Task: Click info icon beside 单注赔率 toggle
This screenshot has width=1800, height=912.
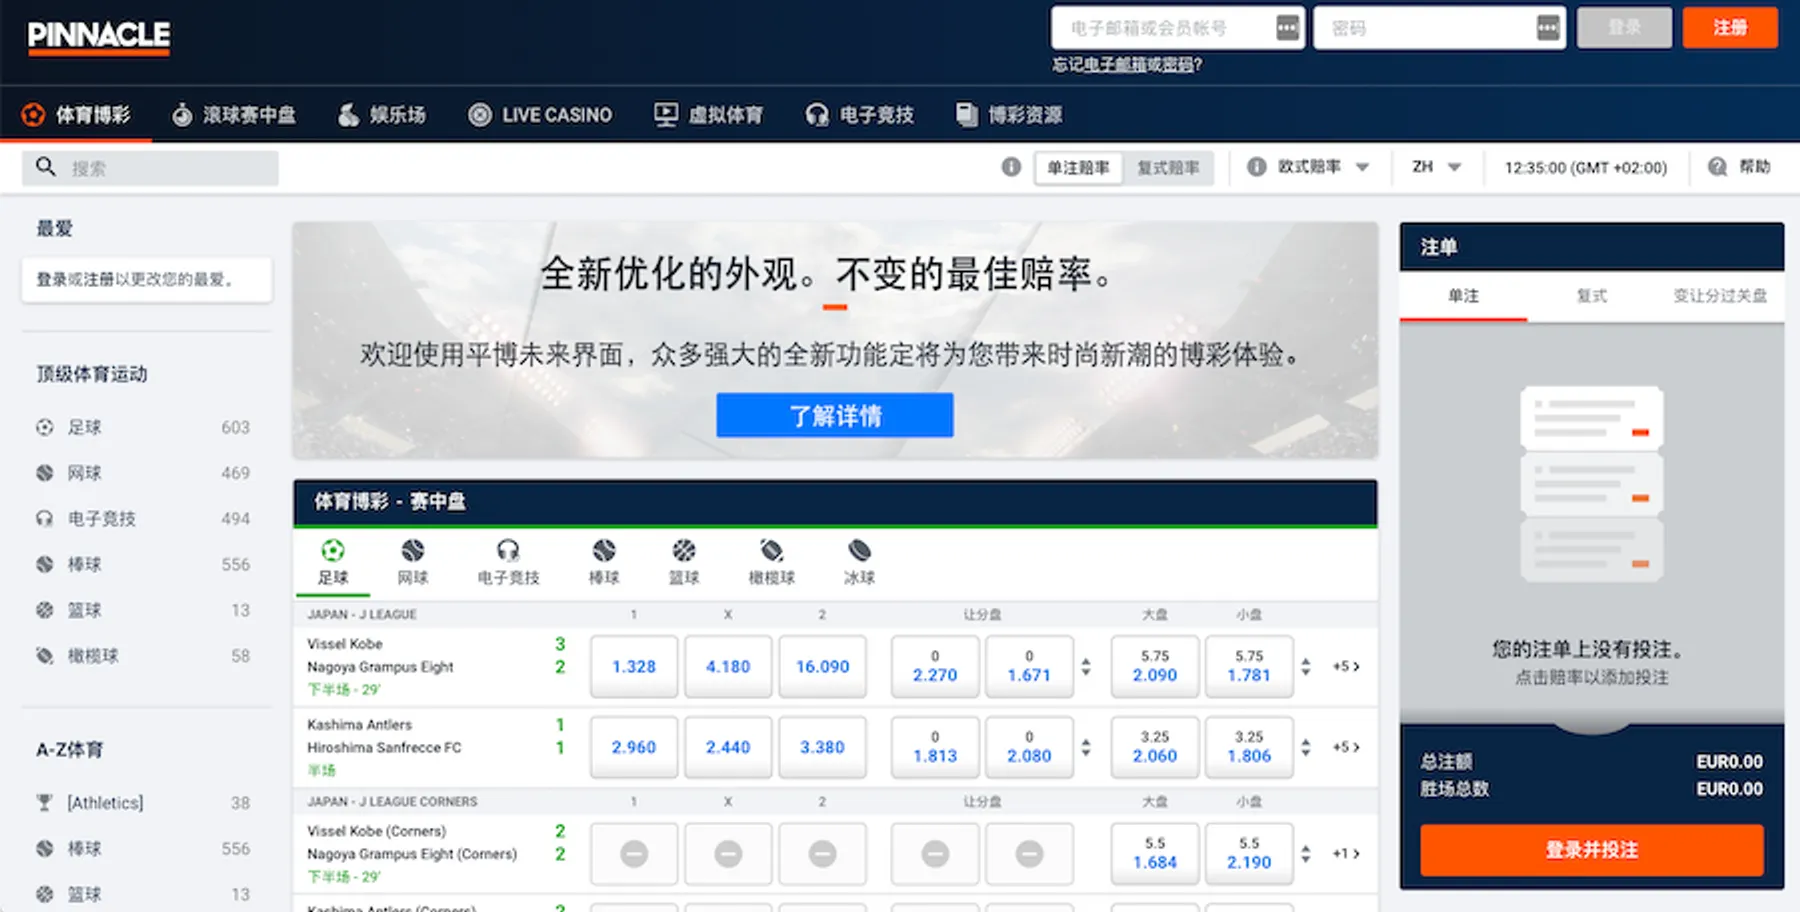Action: tap(1011, 167)
